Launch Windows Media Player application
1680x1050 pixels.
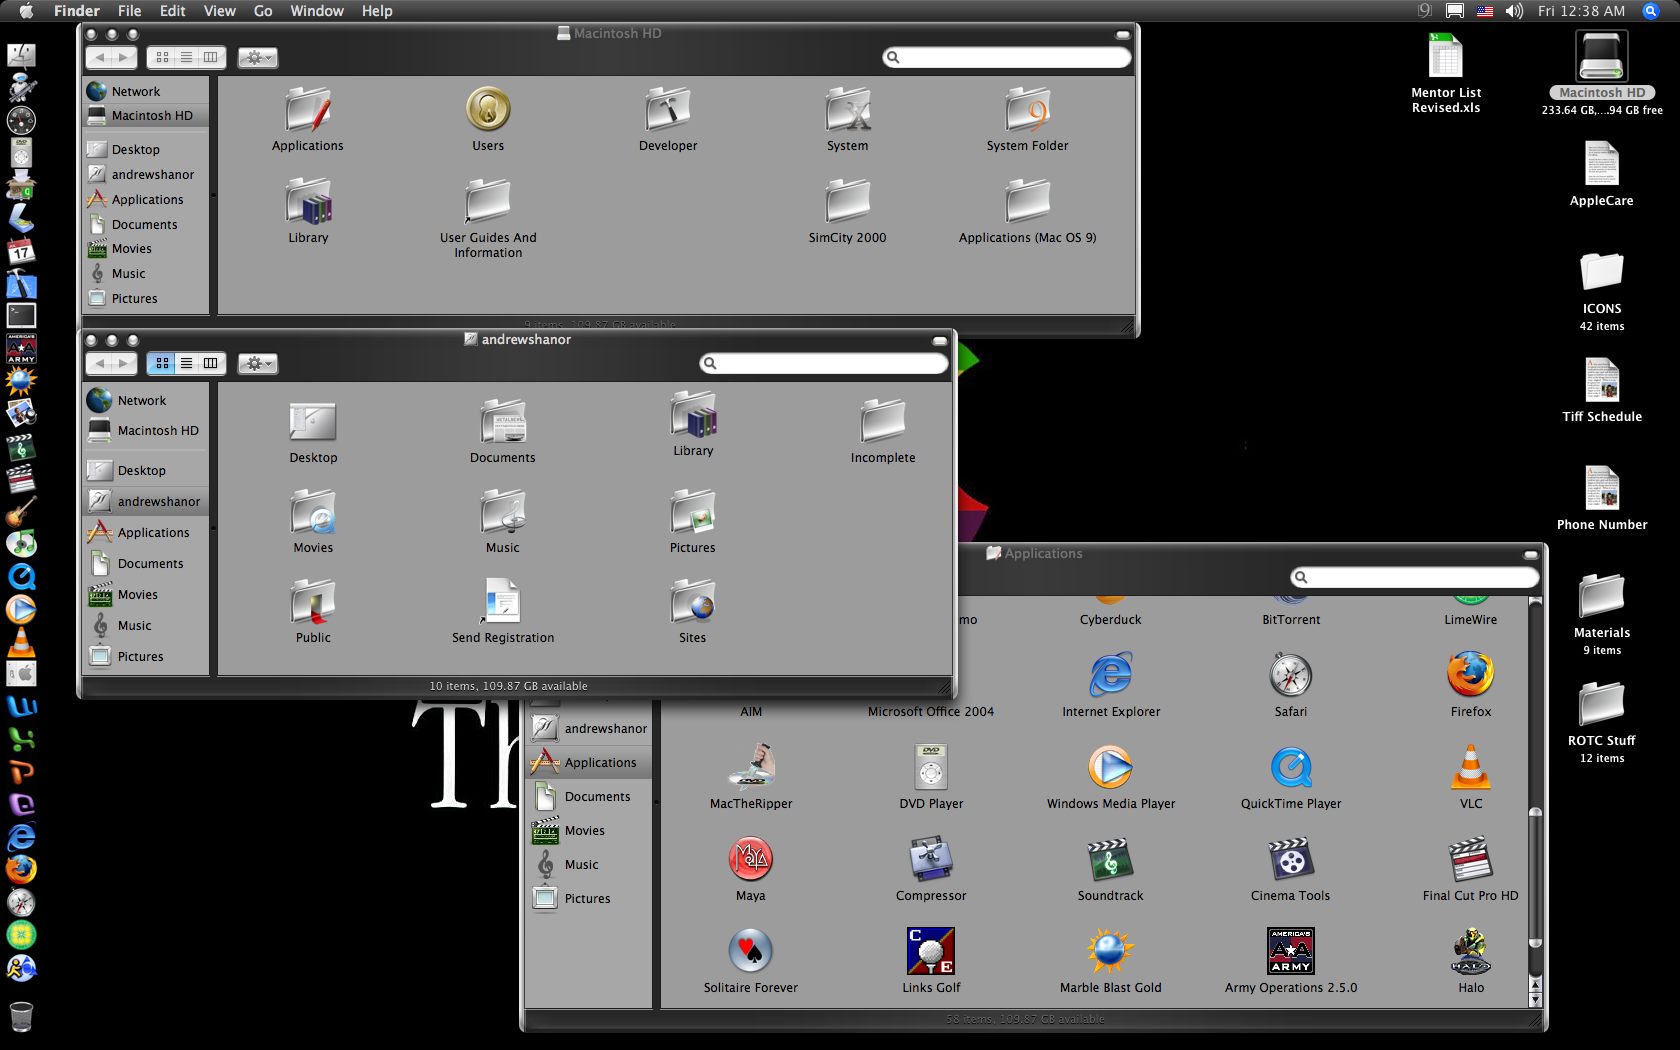pyautogui.click(x=1110, y=767)
